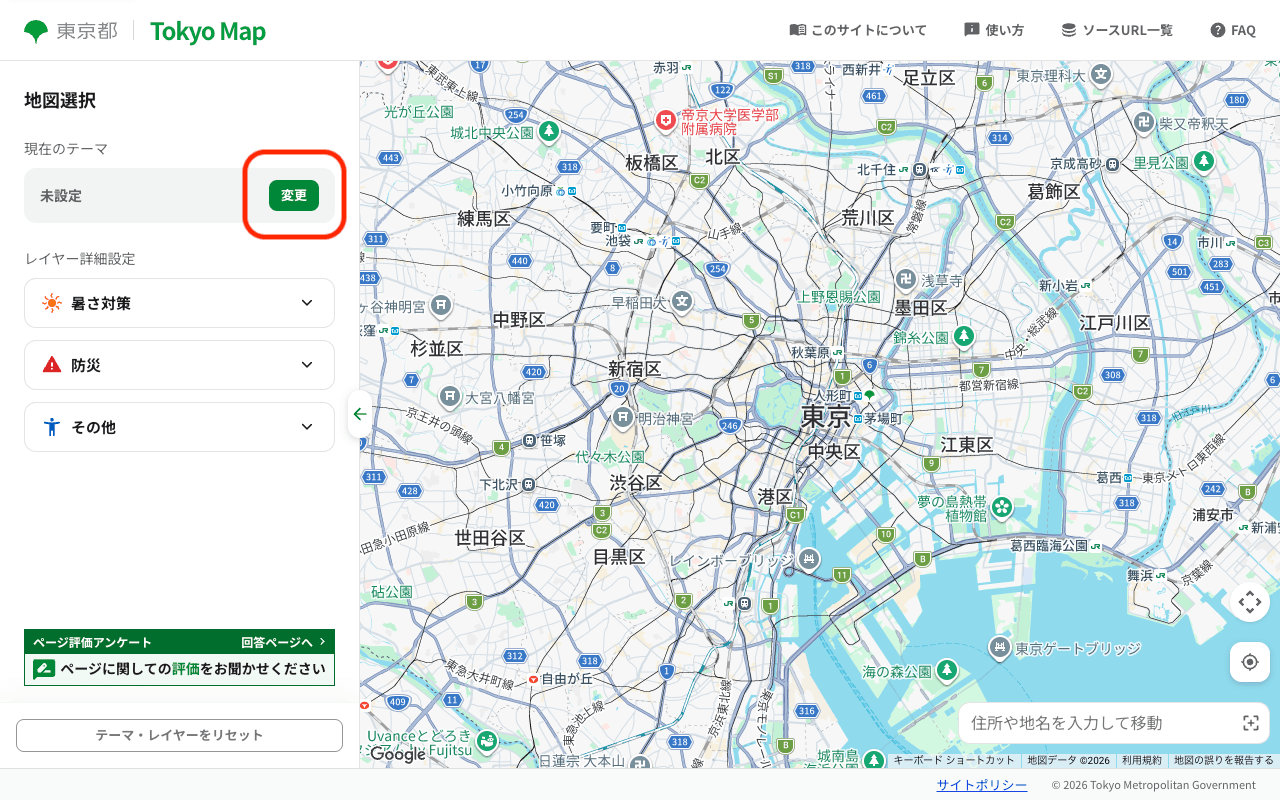Click the 帝京大学医学部附属病院 hospital marker
The width and height of the screenshot is (1280, 800).
click(666, 121)
